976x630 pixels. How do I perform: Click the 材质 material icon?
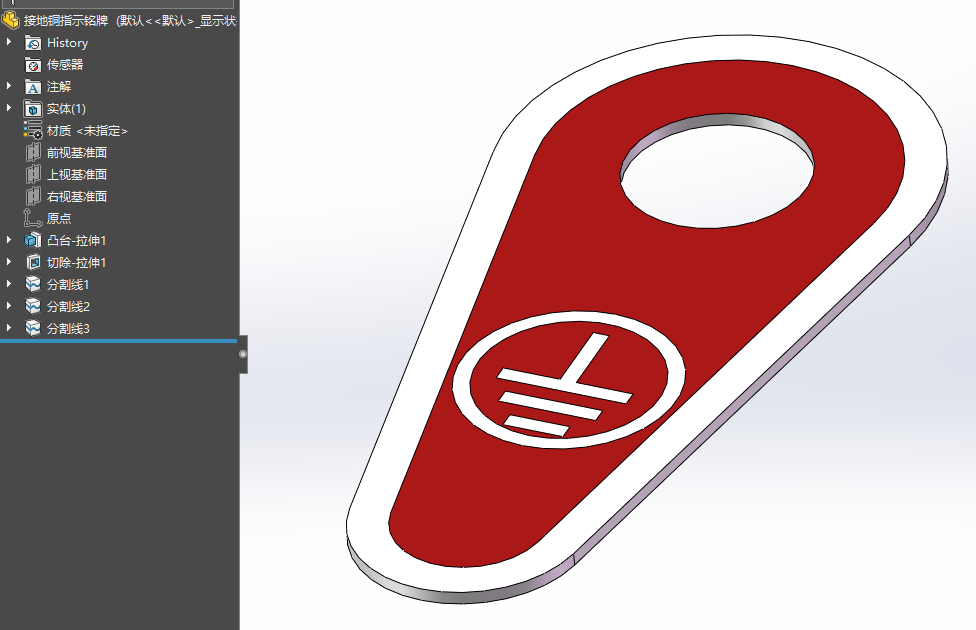[x=33, y=130]
